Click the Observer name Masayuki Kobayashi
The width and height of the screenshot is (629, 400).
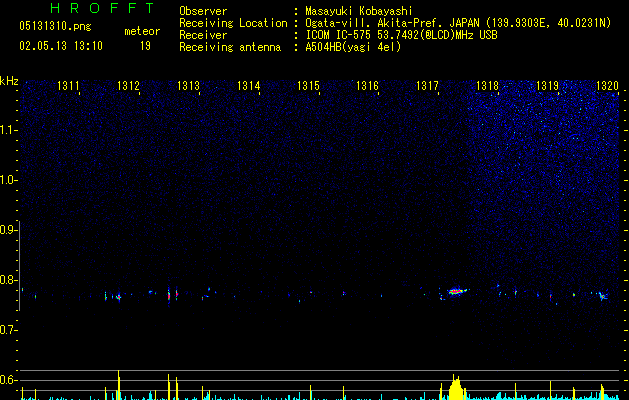point(359,11)
